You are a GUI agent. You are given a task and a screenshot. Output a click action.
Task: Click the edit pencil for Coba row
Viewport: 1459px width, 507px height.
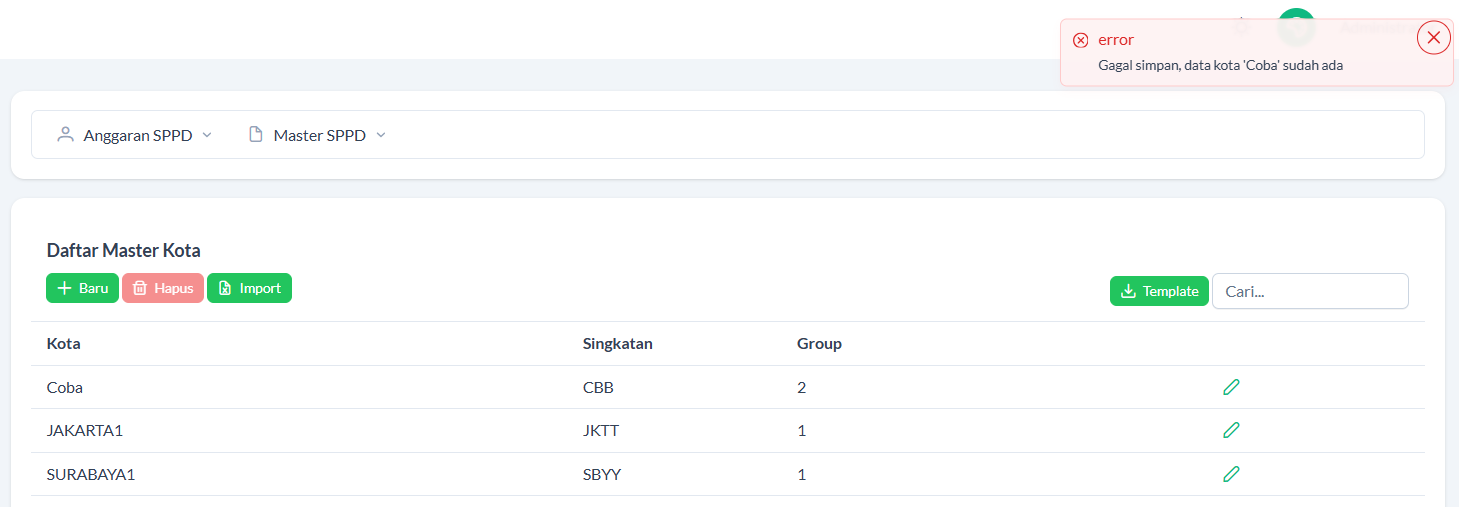[x=1231, y=387]
